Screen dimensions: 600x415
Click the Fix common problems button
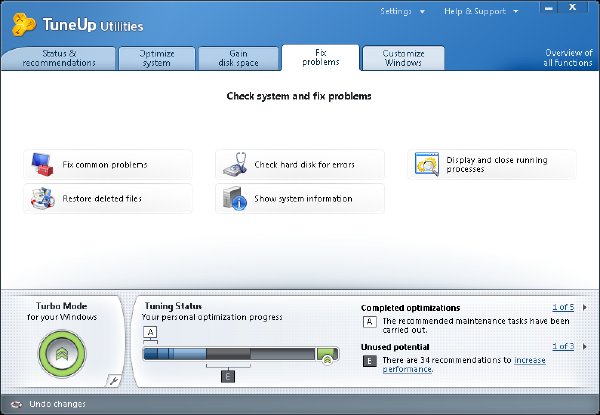point(108,164)
